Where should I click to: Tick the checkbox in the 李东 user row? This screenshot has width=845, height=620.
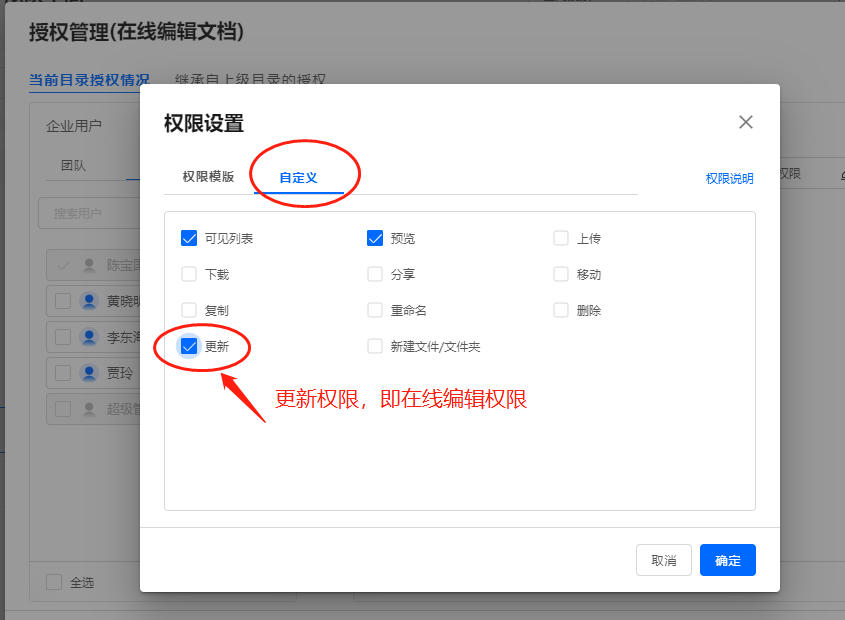tap(63, 337)
